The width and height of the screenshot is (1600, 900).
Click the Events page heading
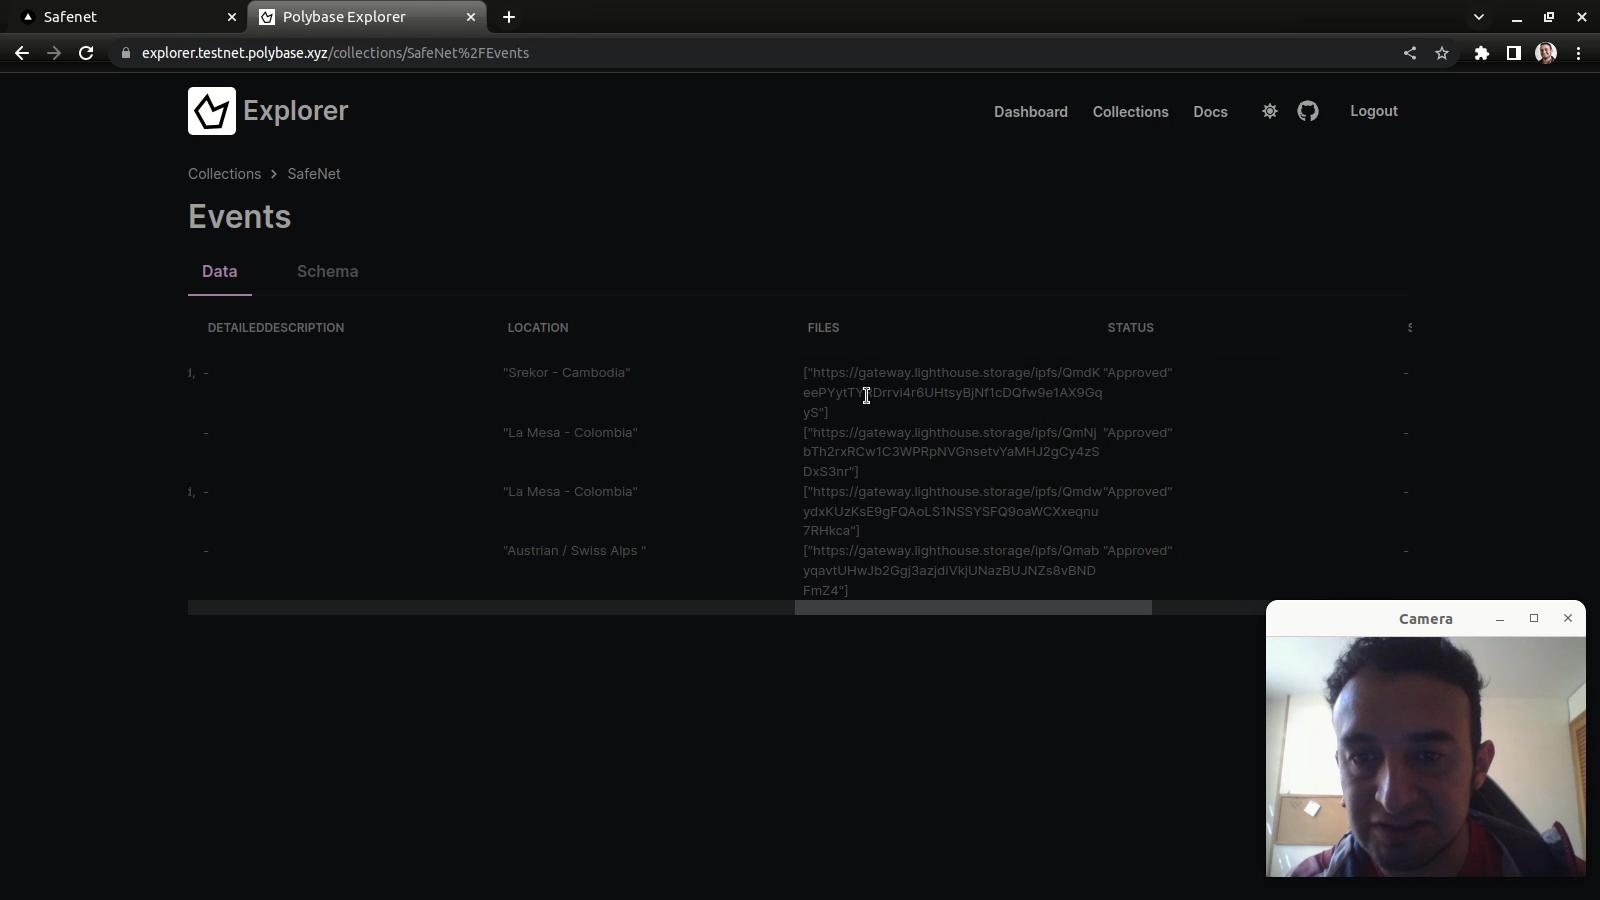pos(240,217)
